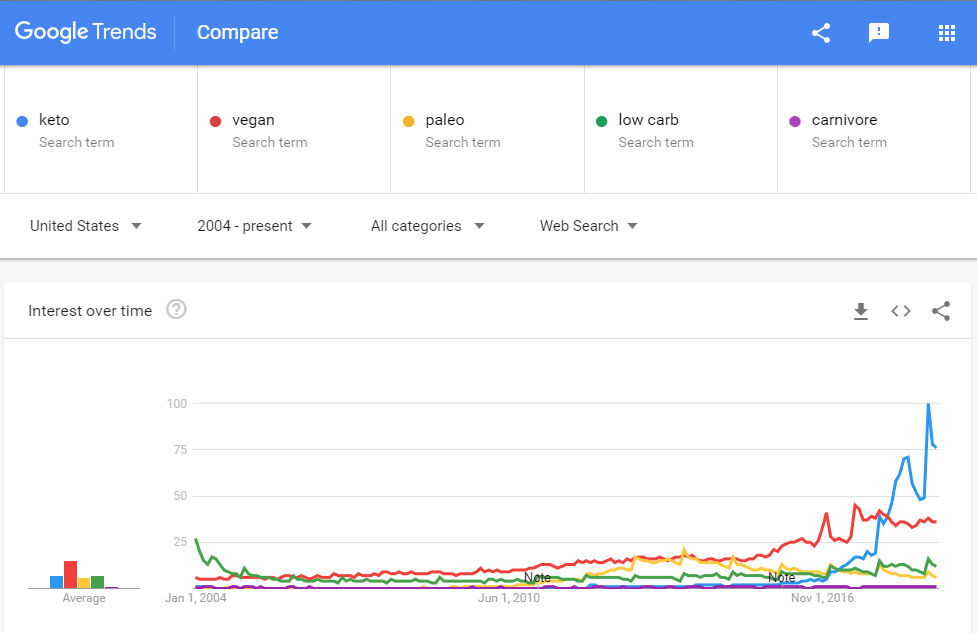Select the keto search term

[x=55, y=120]
